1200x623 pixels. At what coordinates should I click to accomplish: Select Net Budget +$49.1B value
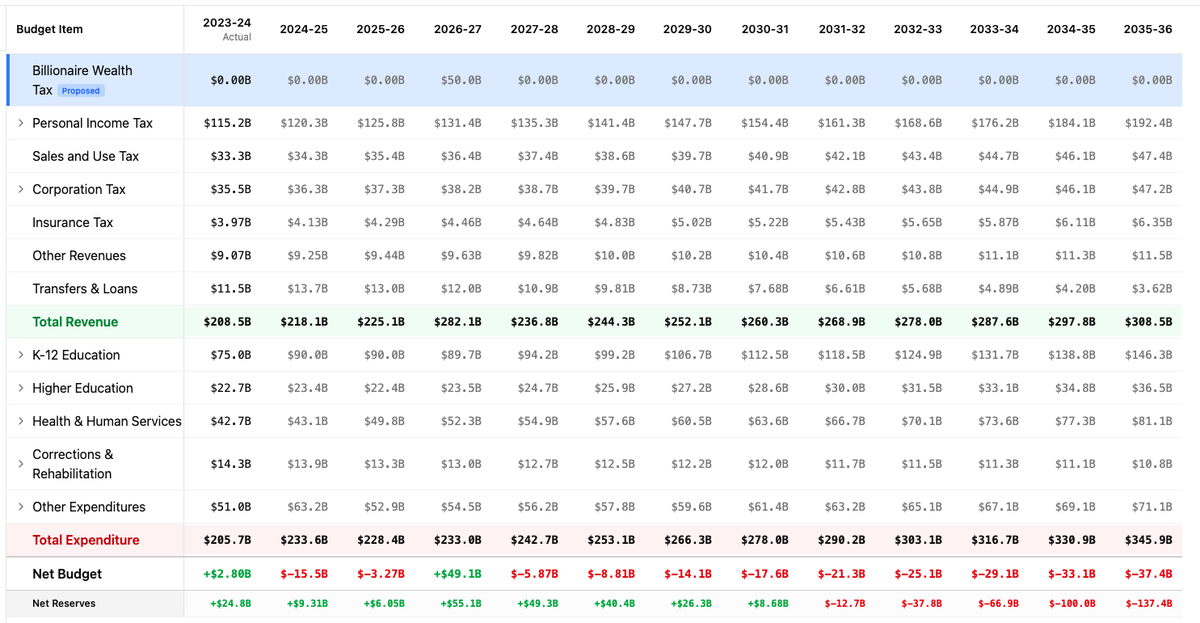click(x=458, y=574)
